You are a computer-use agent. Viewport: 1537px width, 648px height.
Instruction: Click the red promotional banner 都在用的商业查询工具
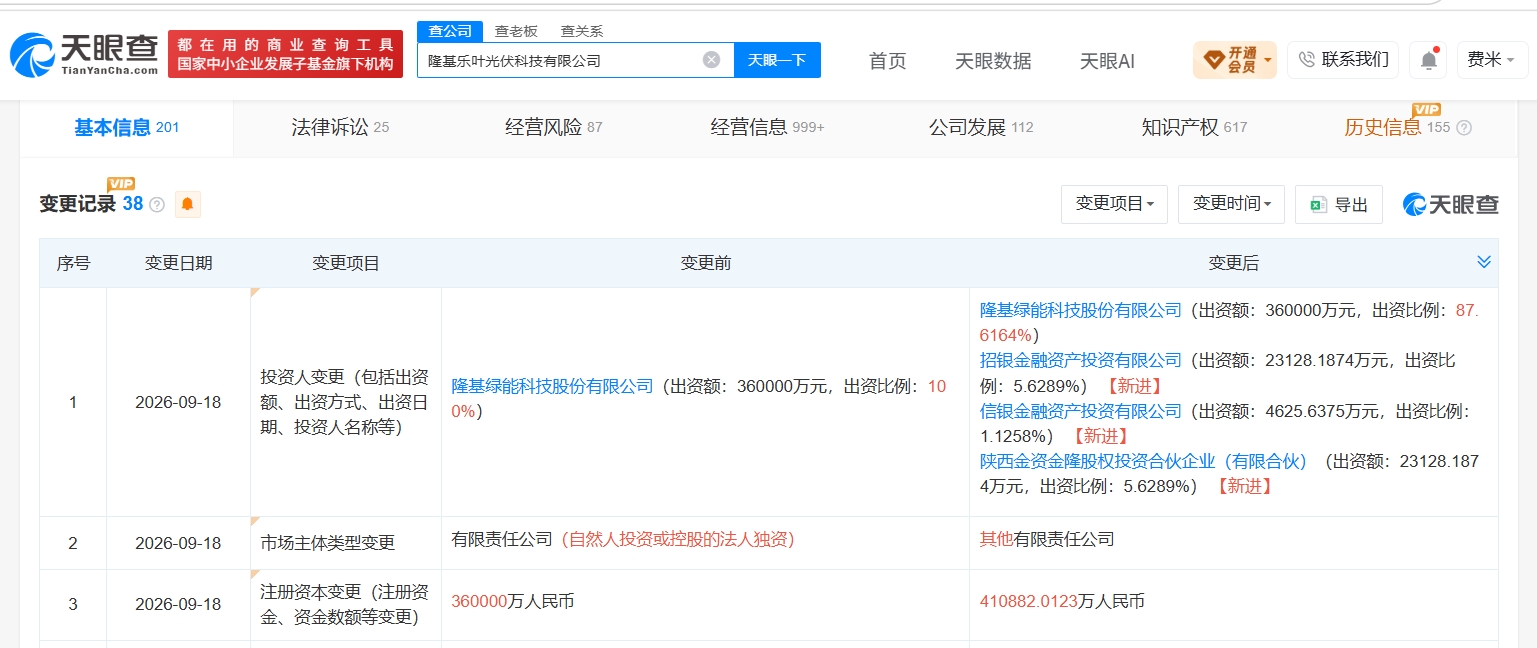click(x=285, y=55)
